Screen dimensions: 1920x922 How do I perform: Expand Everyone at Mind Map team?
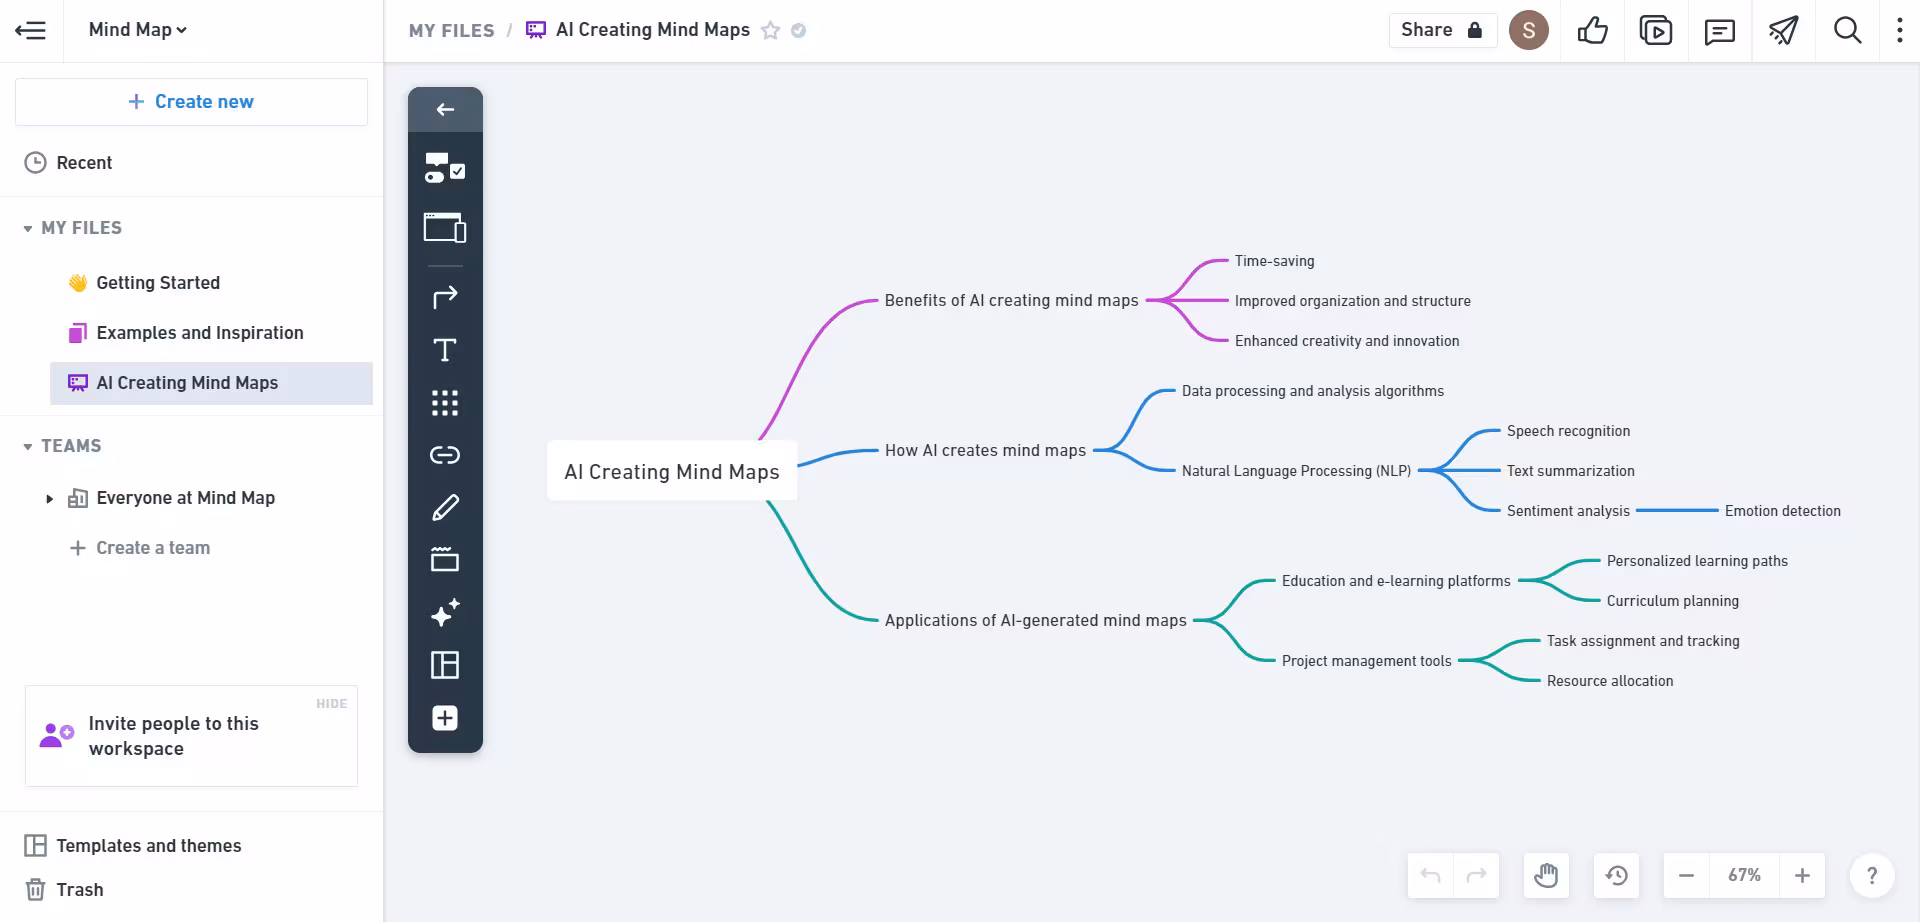click(x=49, y=498)
